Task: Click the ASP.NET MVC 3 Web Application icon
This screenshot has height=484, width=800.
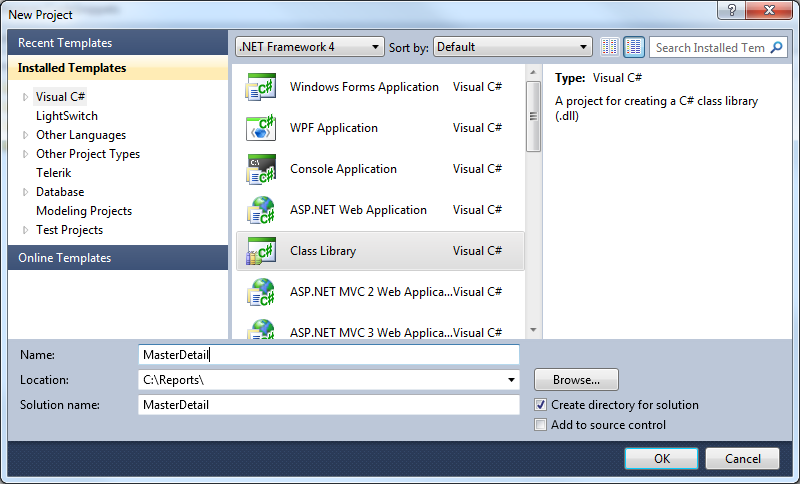Action: click(261, 329)
